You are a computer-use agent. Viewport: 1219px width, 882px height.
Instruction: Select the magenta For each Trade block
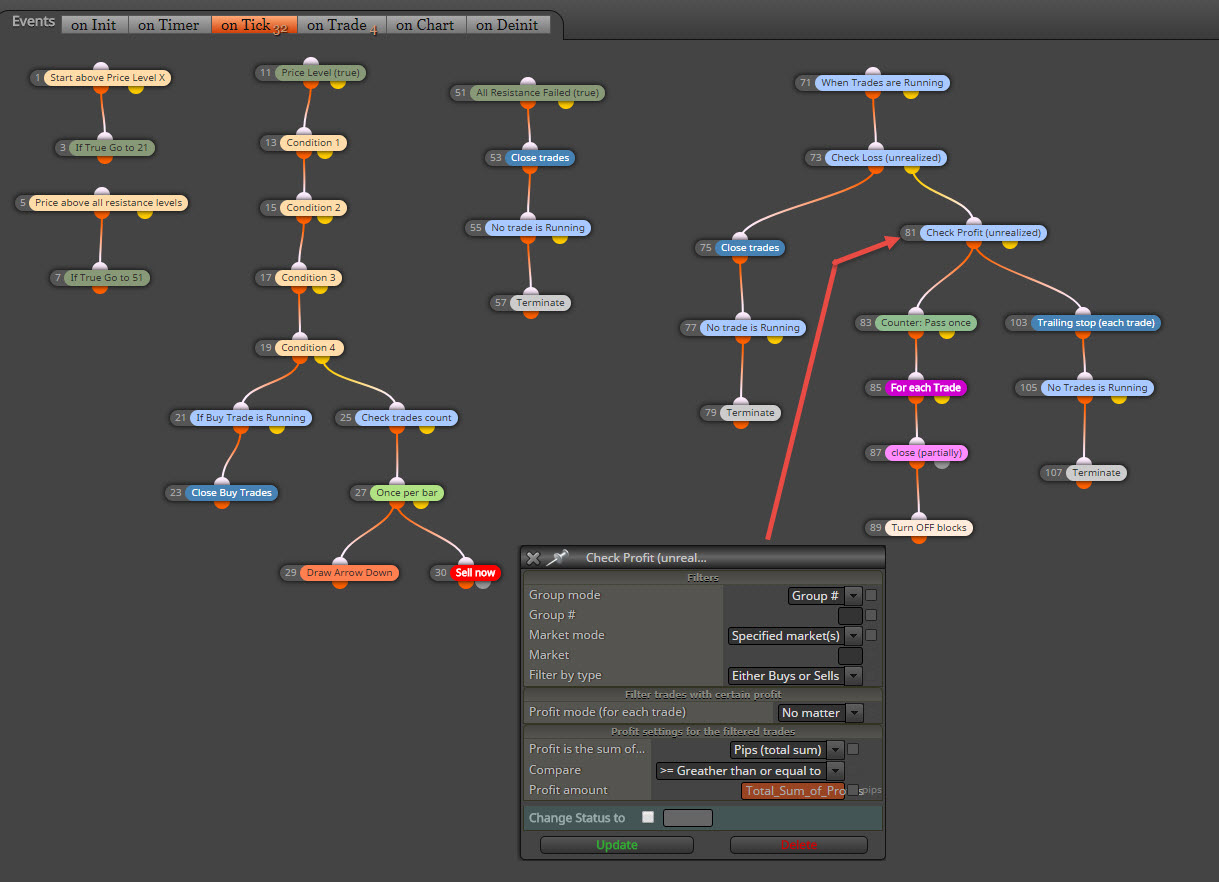(x=925, y=388)
